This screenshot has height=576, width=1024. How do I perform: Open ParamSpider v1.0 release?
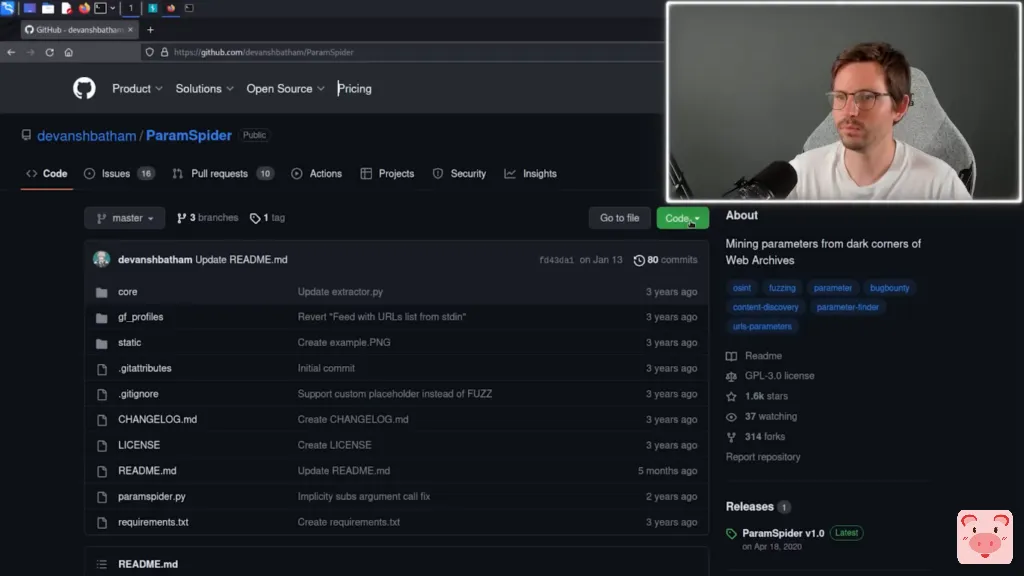(783, 534)
